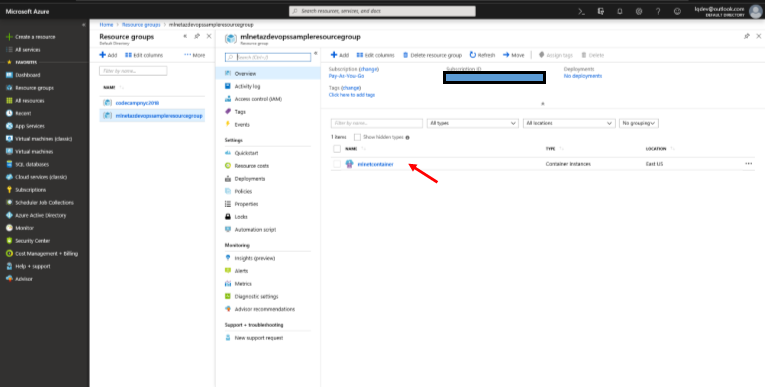Open the ellipsis menu for the mlnetcontainer row
This screenshot has height=387, width=765.
pos(748,164)
